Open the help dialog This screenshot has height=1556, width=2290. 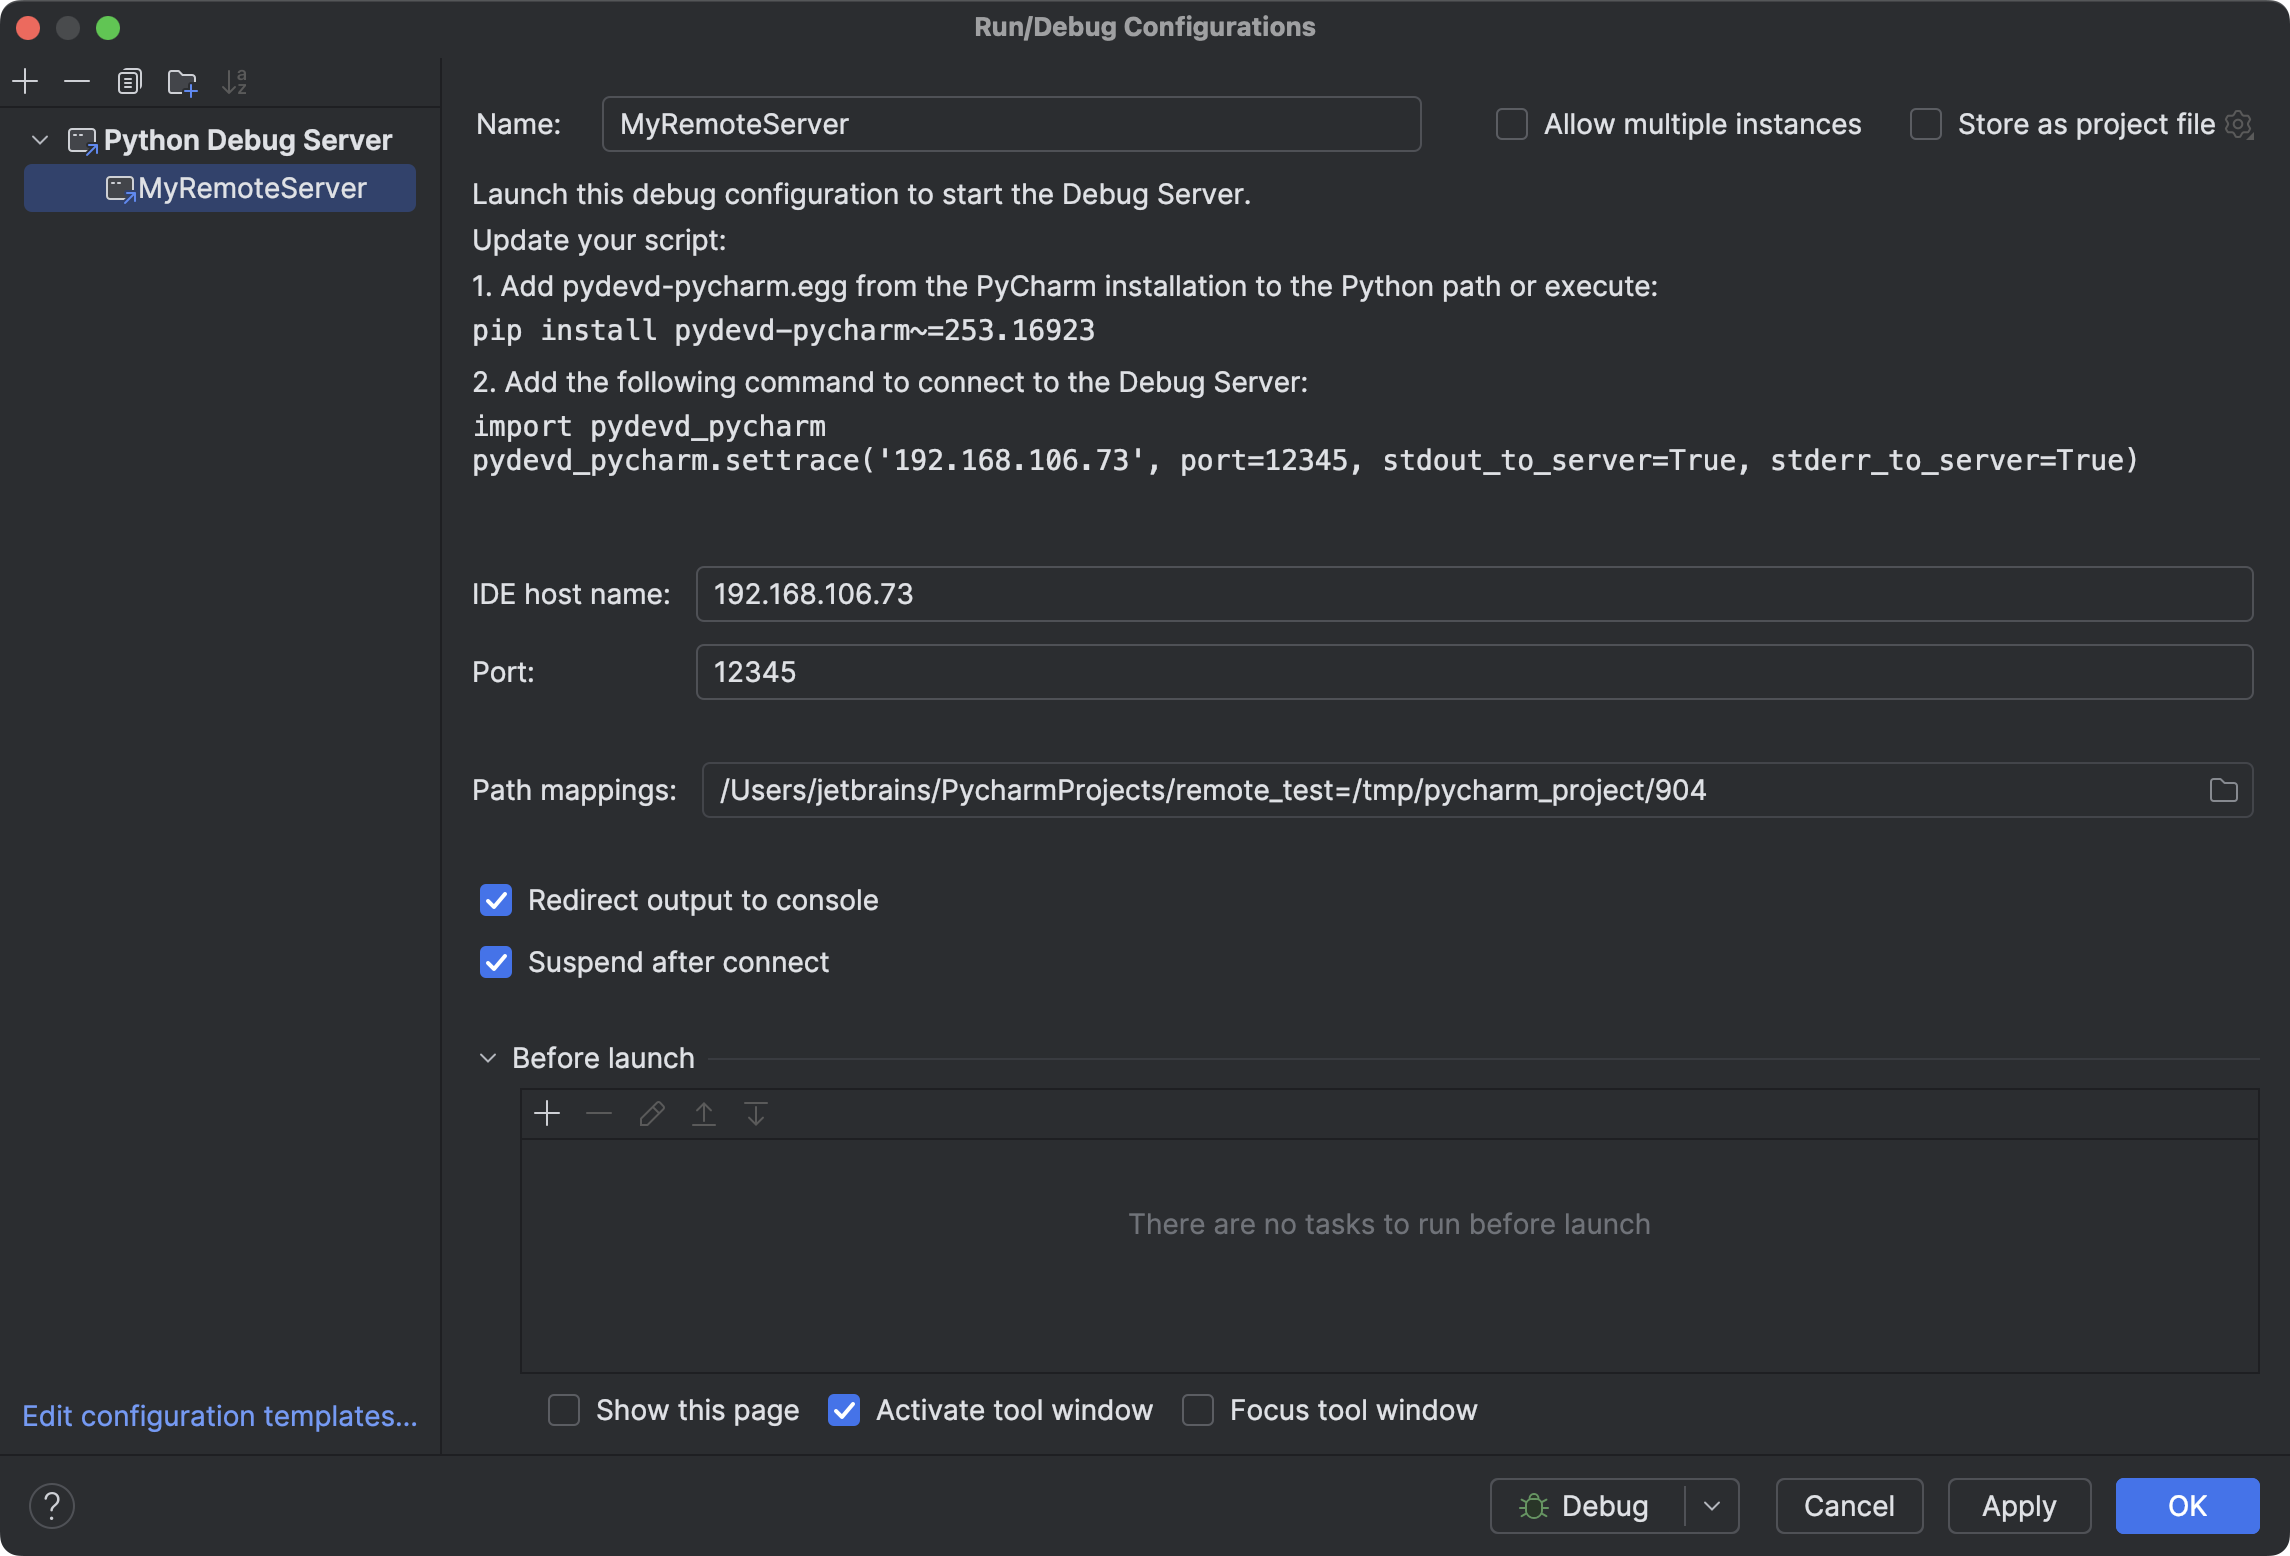point(52,1505)
